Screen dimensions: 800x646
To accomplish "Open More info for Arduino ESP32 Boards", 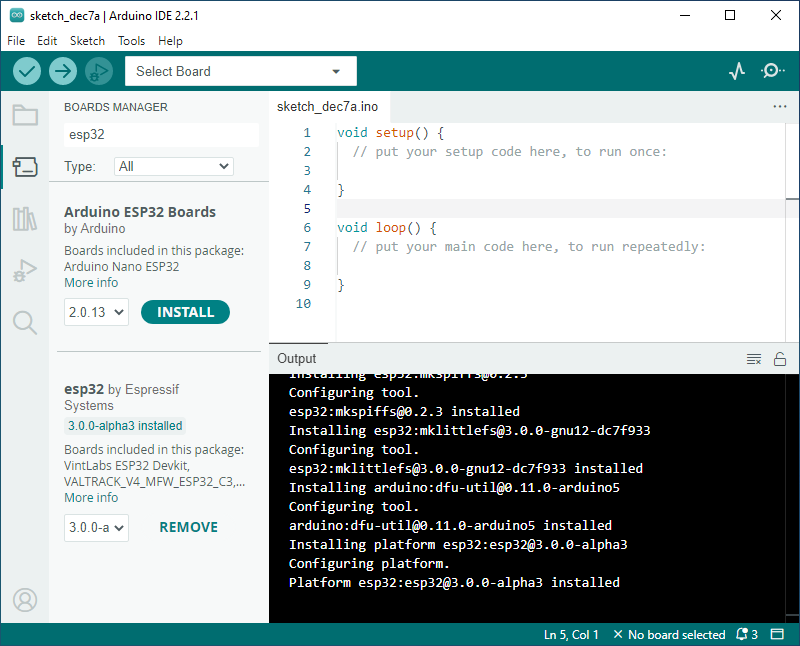I will 91,283.
